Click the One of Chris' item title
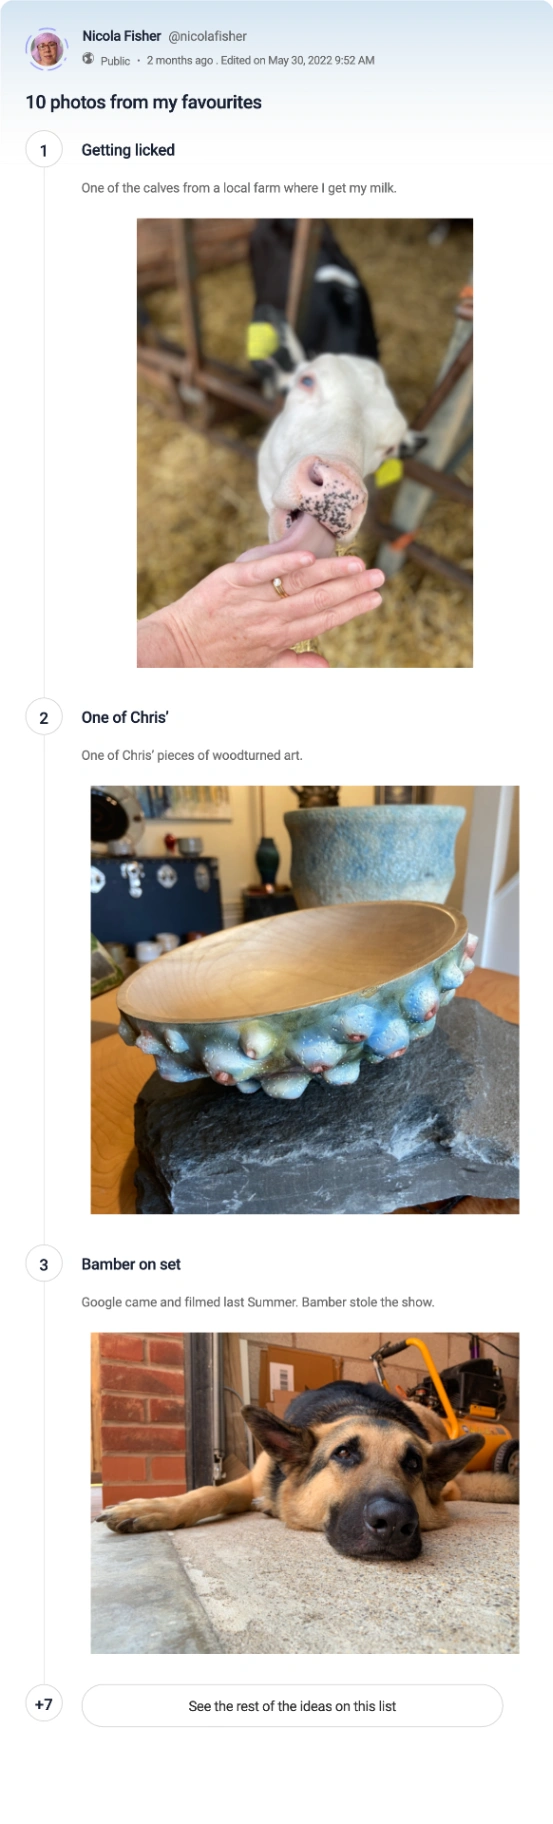 125,717
